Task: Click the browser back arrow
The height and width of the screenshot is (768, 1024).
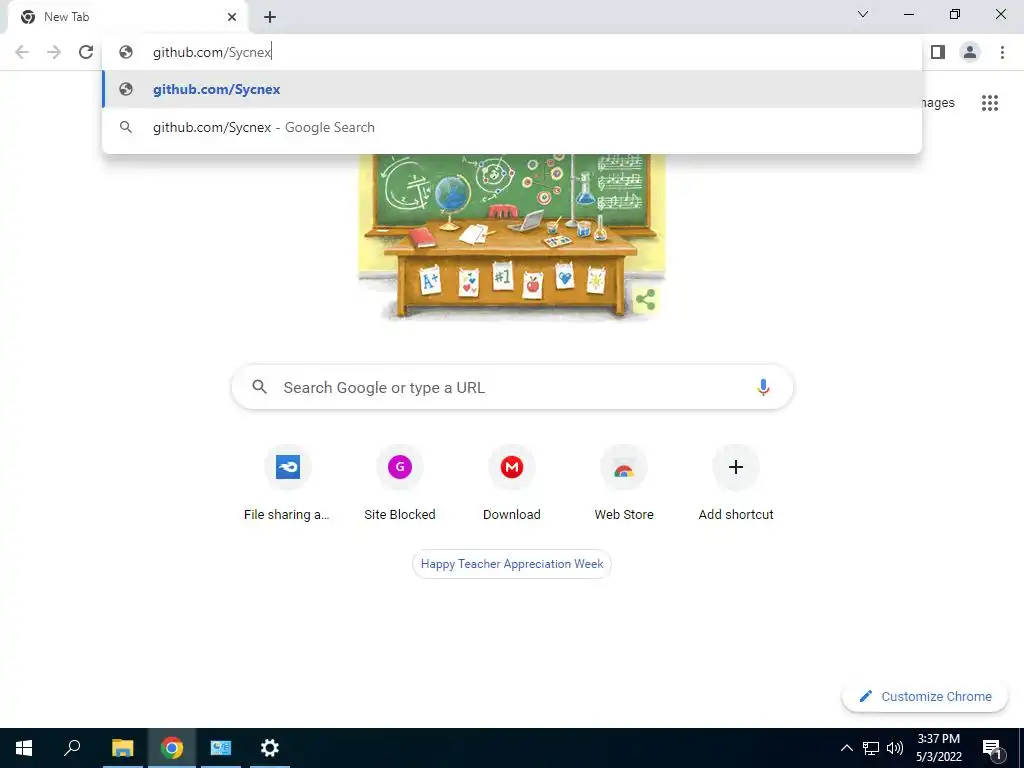Action: [22, 52]
